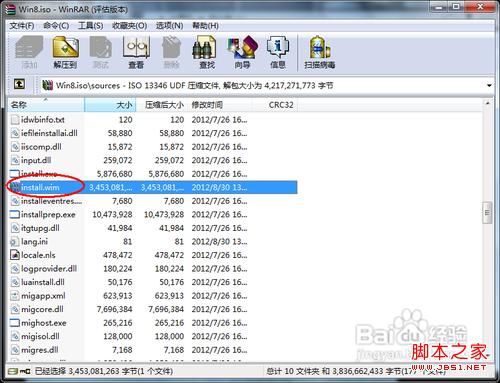Click the archive books icon in the address bar

[48, 85]
